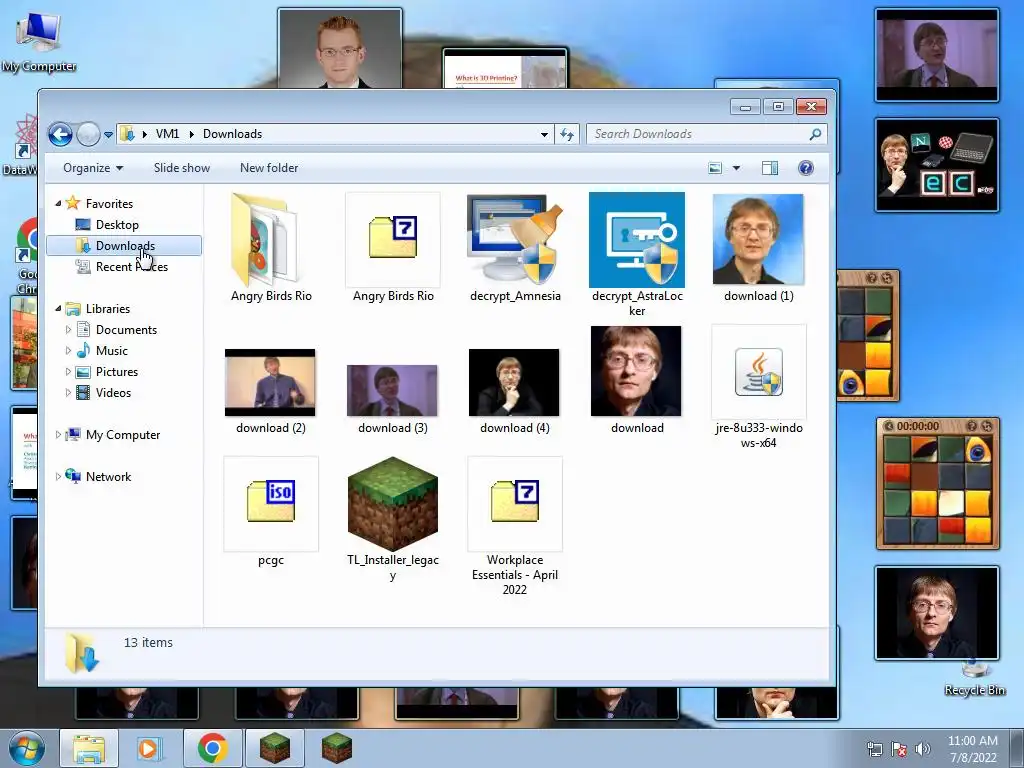This screenshot has height=768, width=1024.
Task: Select the decrypt_AstraLocker file icon
Action: tap(637, 240)
